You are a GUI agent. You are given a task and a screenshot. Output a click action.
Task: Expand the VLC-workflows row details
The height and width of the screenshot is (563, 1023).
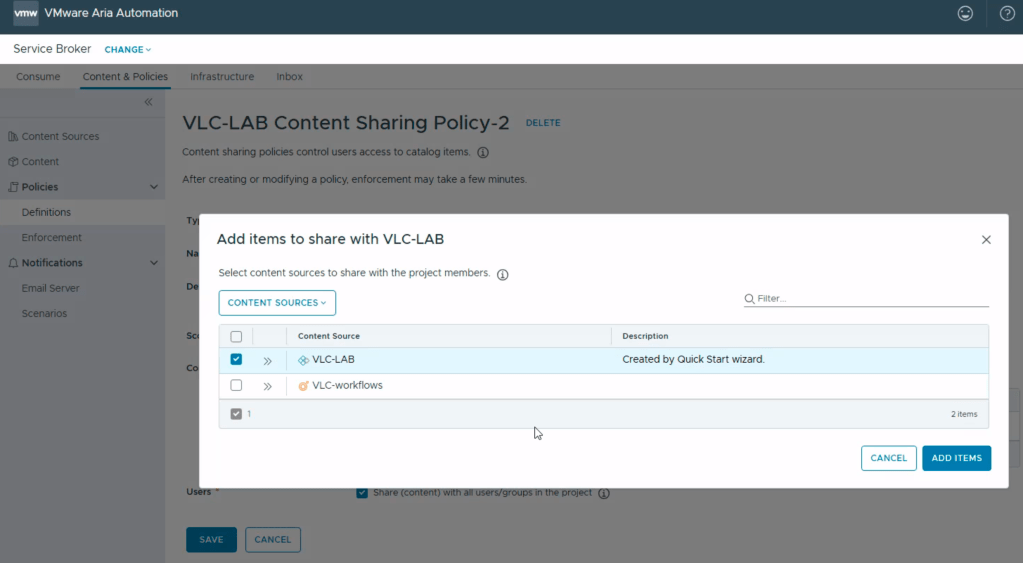(x=268, y=386)
